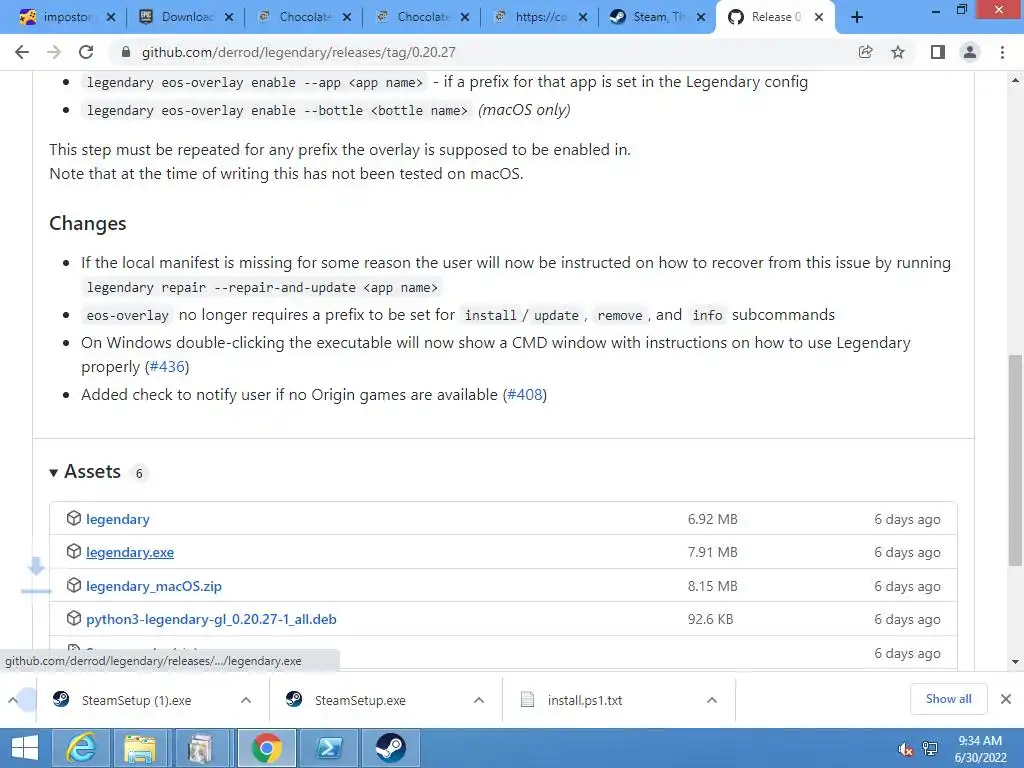
Task: Launch Internet Explorer from taskbar
Action: (81, 748)
